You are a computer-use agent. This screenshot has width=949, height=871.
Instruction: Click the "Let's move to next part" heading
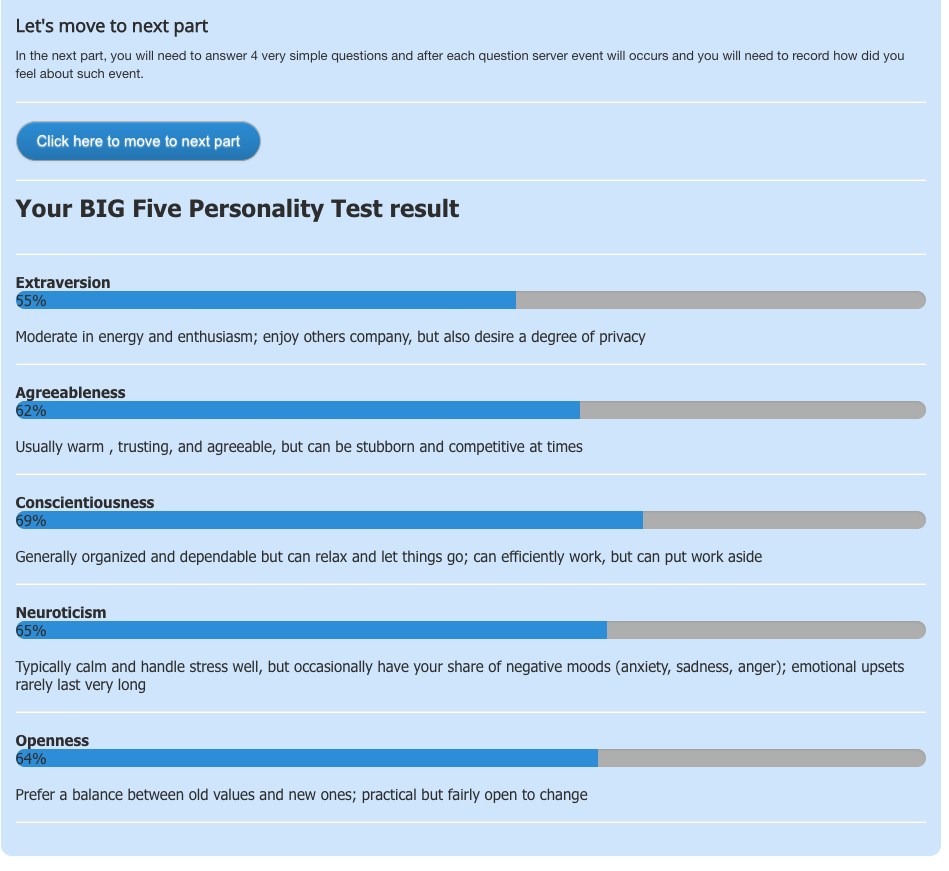point(113,26)
